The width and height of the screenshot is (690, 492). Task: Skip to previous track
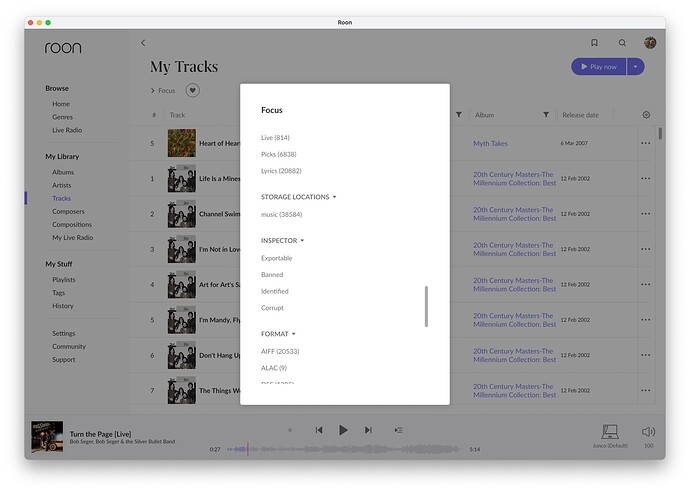[x=319, y=430]
